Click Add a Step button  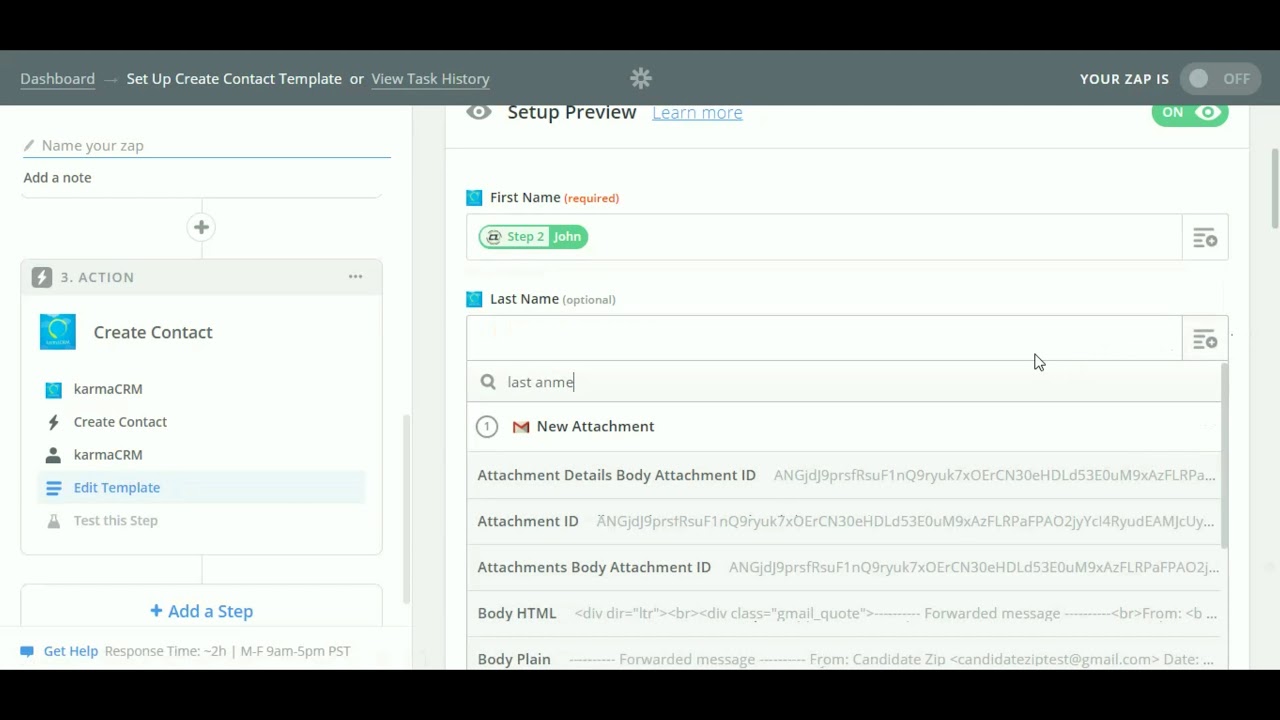(x=201, y=611)
